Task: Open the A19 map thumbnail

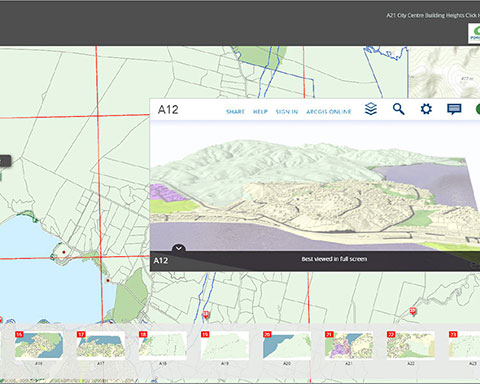Action: pyautogui.click(x=225, y=345)
